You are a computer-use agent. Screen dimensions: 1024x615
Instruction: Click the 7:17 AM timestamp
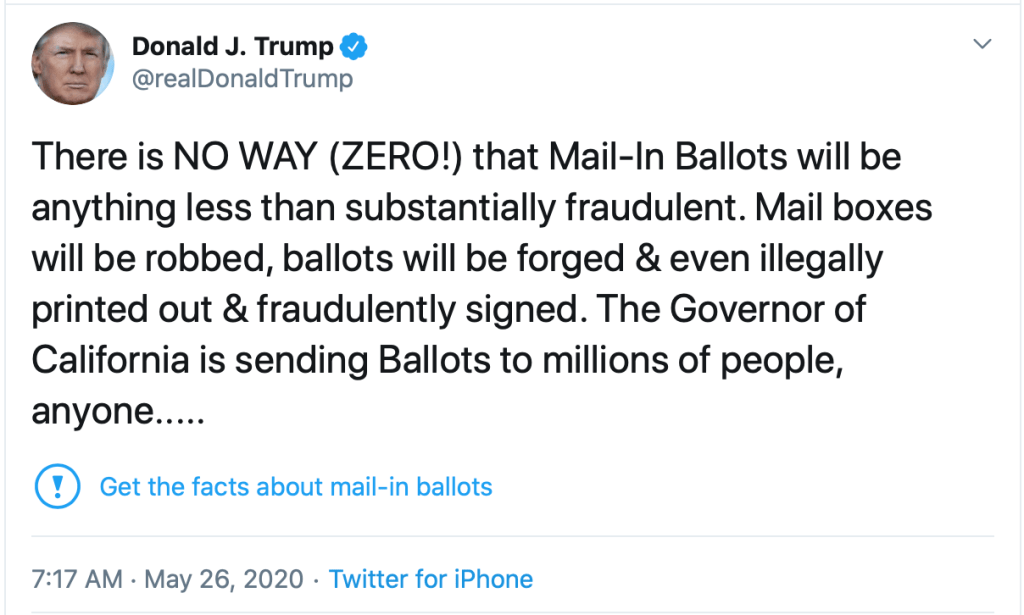coord(77,578)
